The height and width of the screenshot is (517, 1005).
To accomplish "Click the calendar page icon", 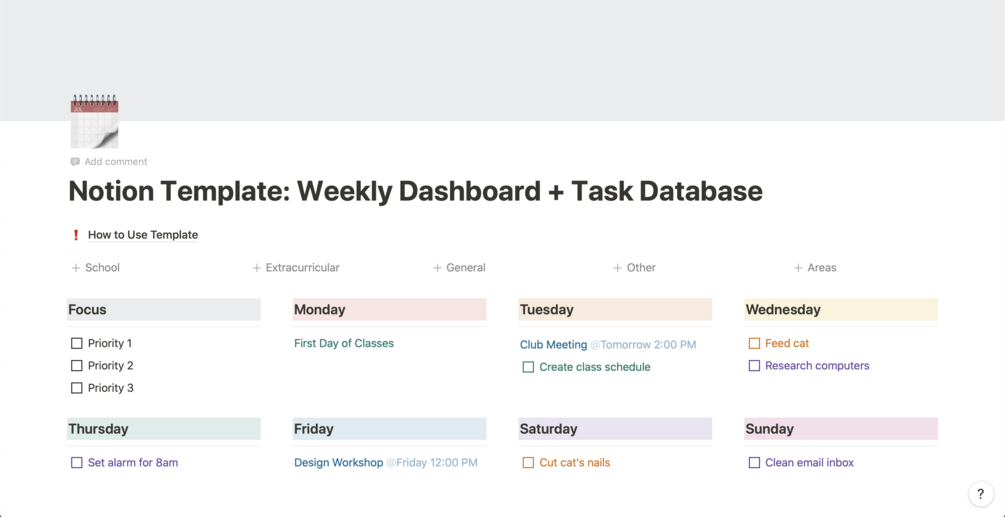I will pos(95,122).
